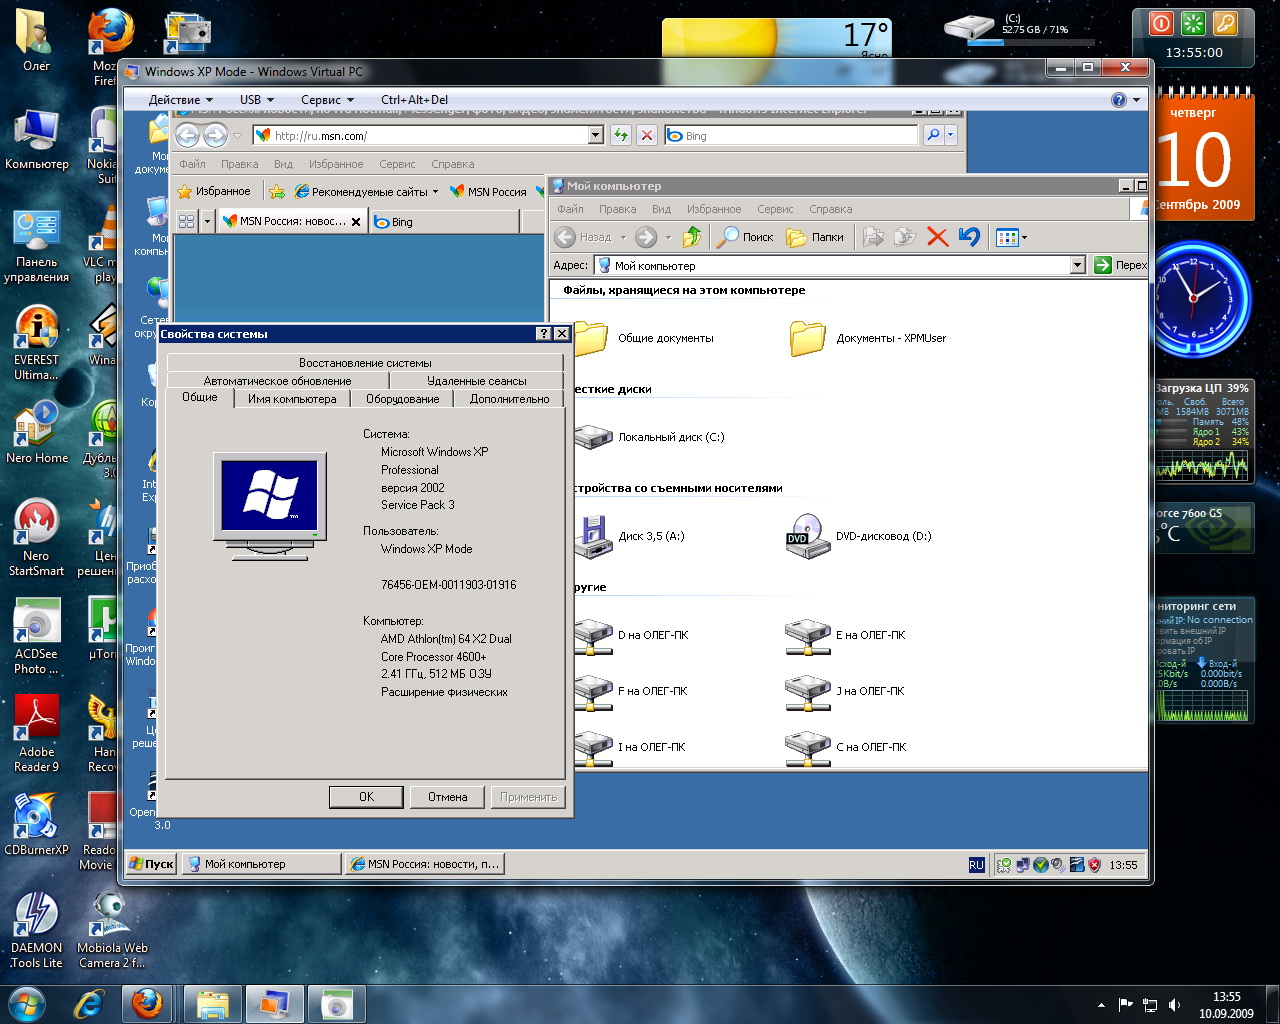This screenshot has width=1280, height=1024.
Task: Select network drive C на ОЛЕГ-ПК
Action: [846, 747]
